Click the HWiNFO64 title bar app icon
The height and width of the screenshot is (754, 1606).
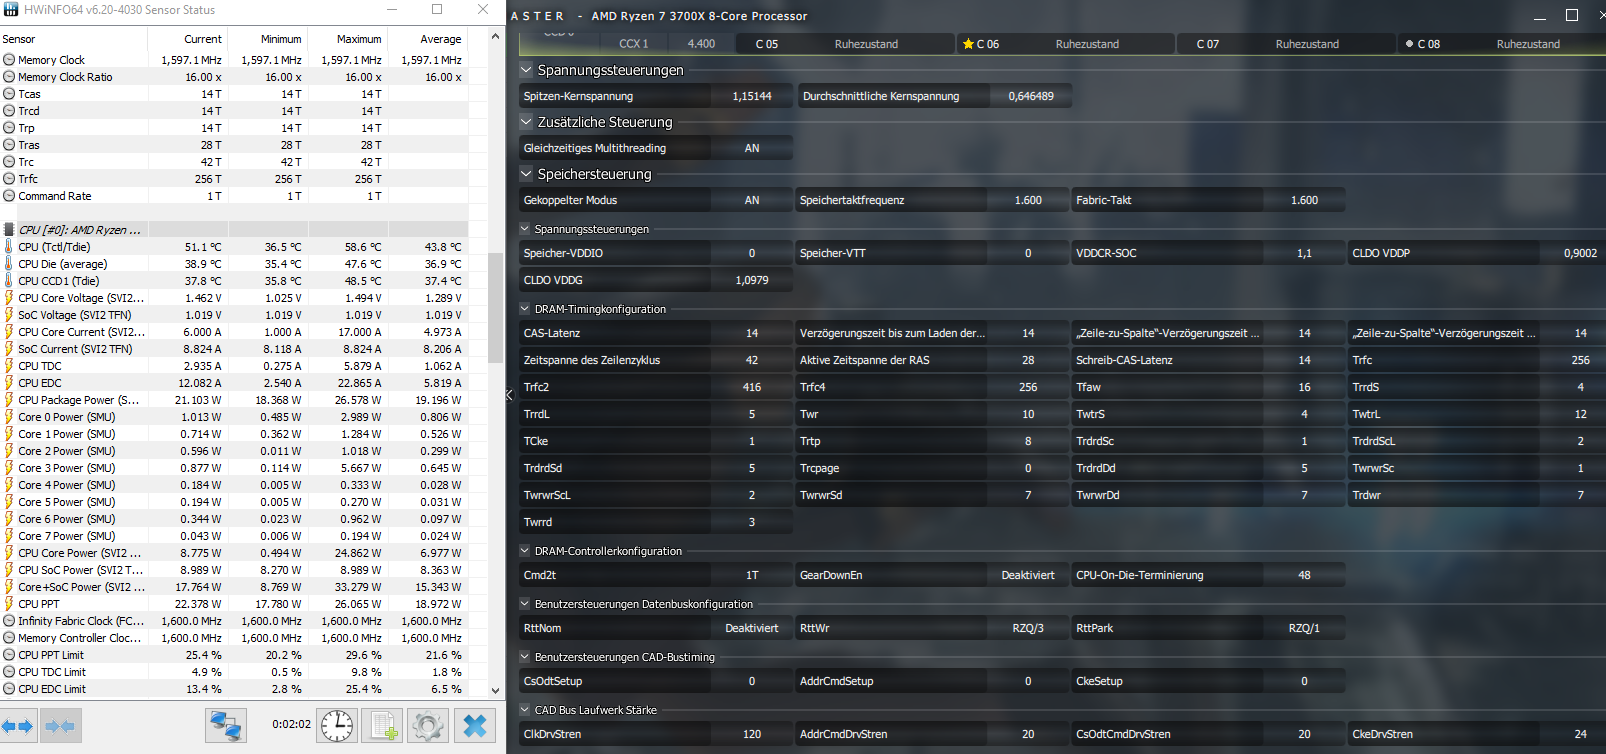pos(11,9)
